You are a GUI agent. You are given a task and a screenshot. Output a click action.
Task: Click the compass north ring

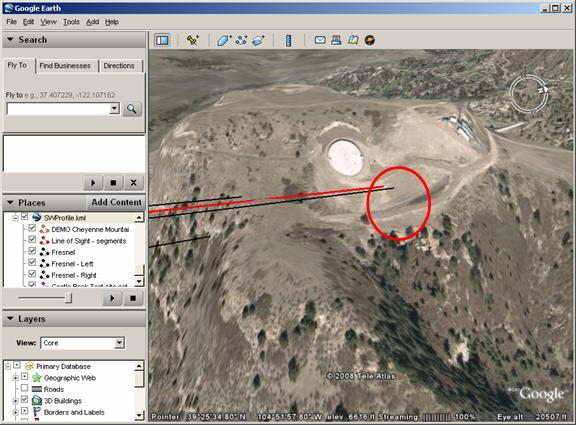[x=528, y=93]
